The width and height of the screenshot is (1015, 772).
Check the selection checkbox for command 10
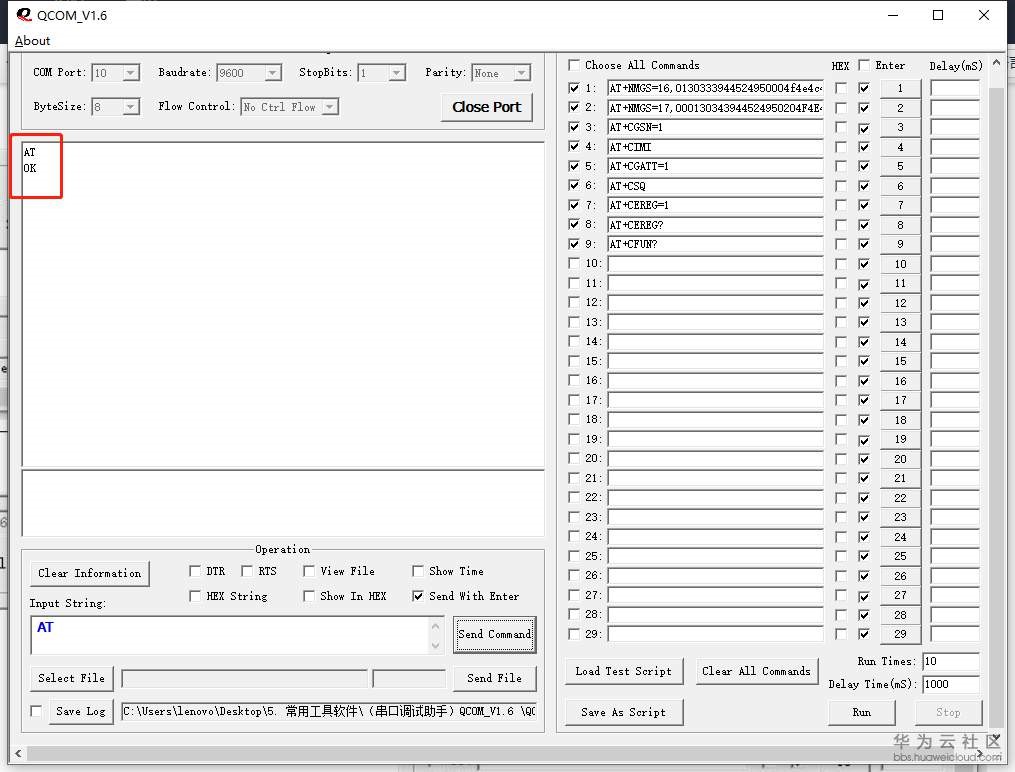(574, 263)
